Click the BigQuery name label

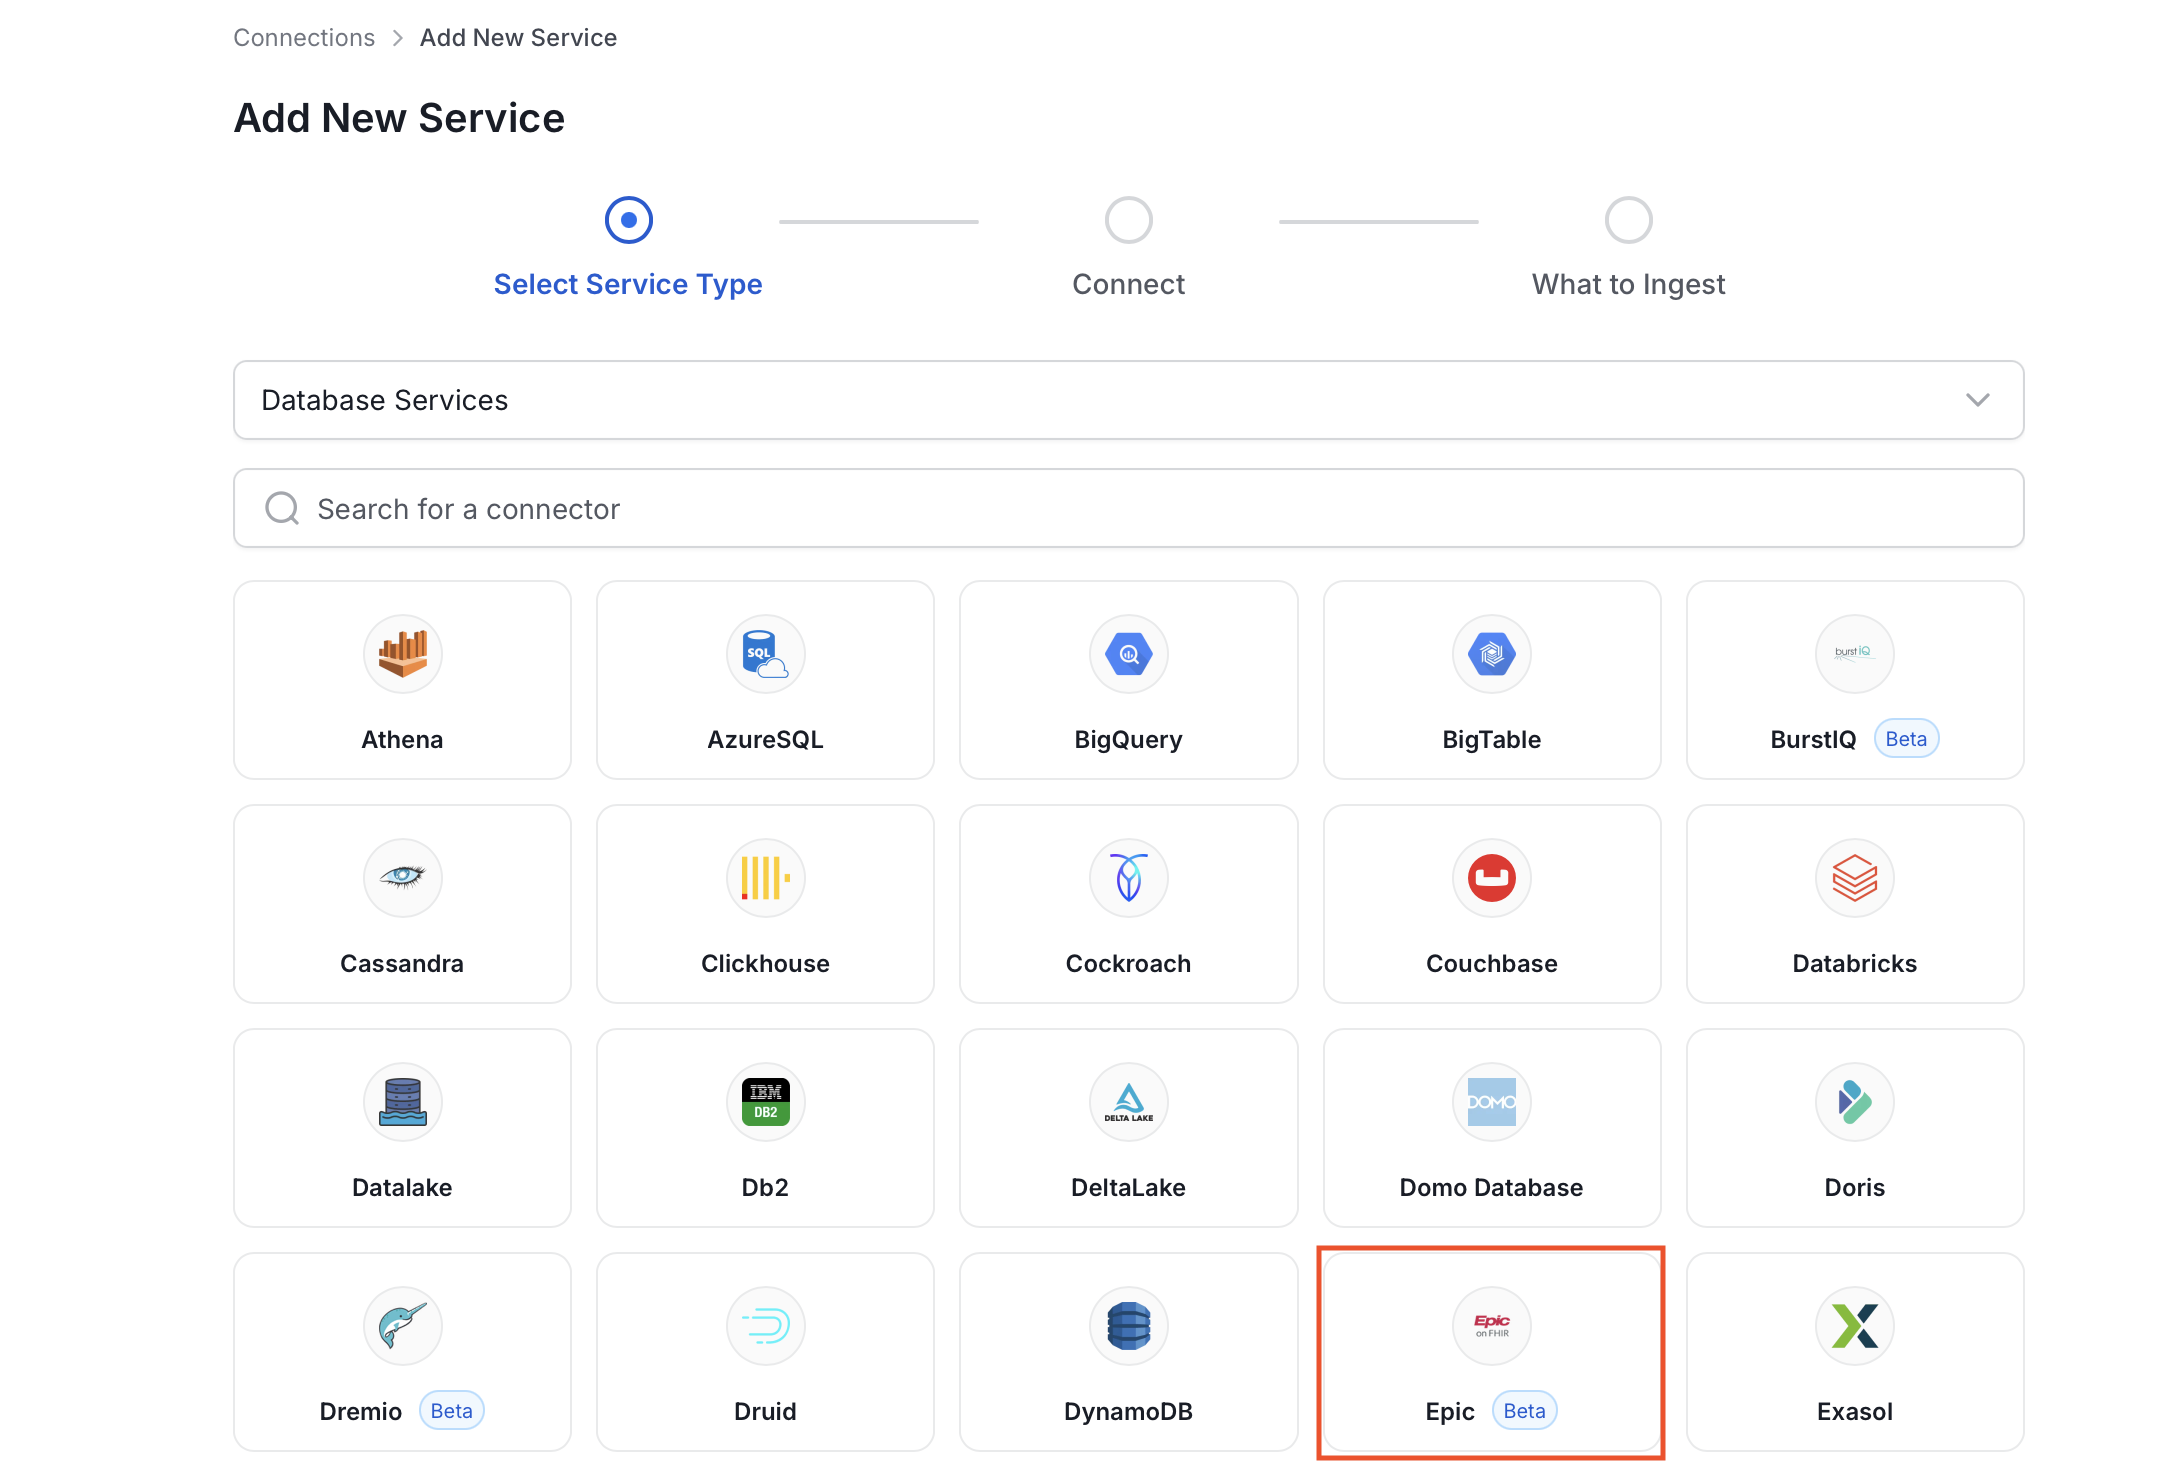[1128, 740]
